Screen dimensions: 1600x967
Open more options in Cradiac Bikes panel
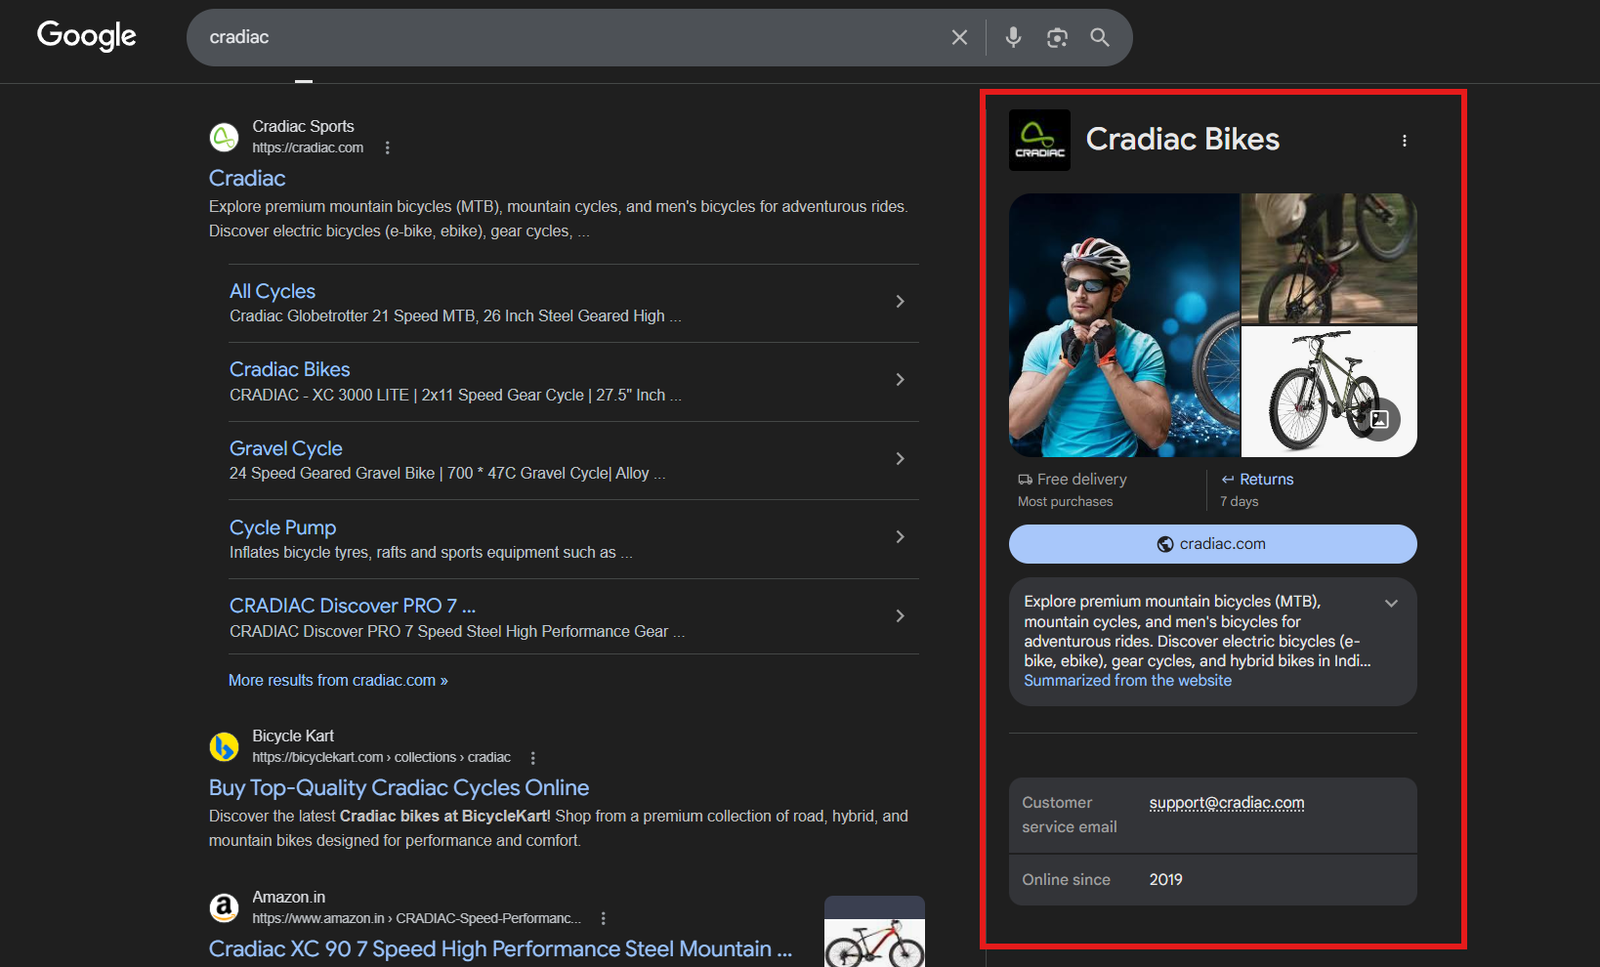pyautogui.click(x=1404, y=141)
